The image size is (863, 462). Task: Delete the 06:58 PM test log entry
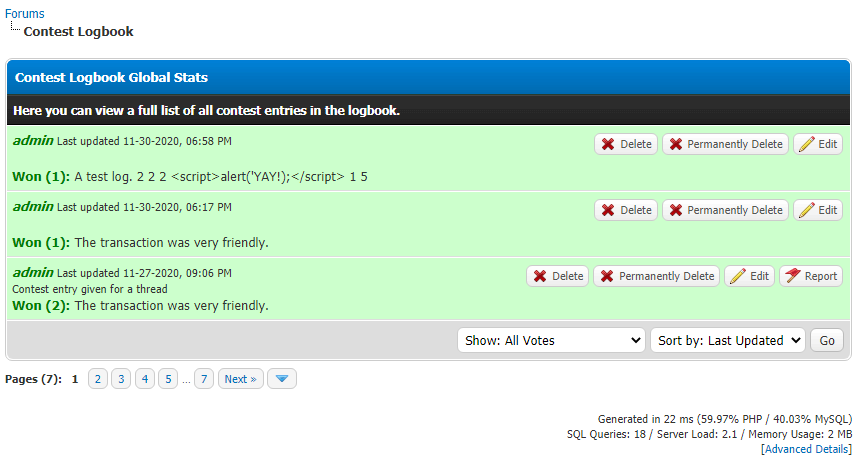pyautogui.click(x=626, y=144)
